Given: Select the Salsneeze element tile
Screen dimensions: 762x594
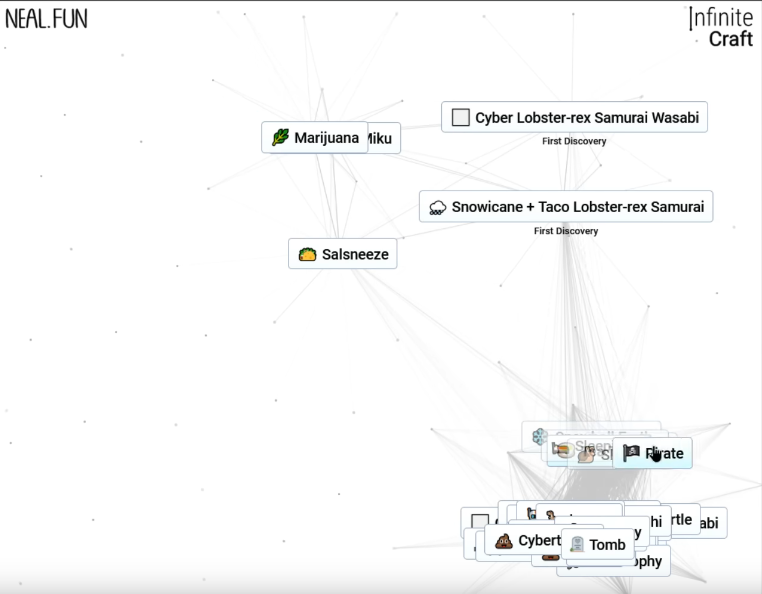Looking at the screenshot, I should click(343, 254).
